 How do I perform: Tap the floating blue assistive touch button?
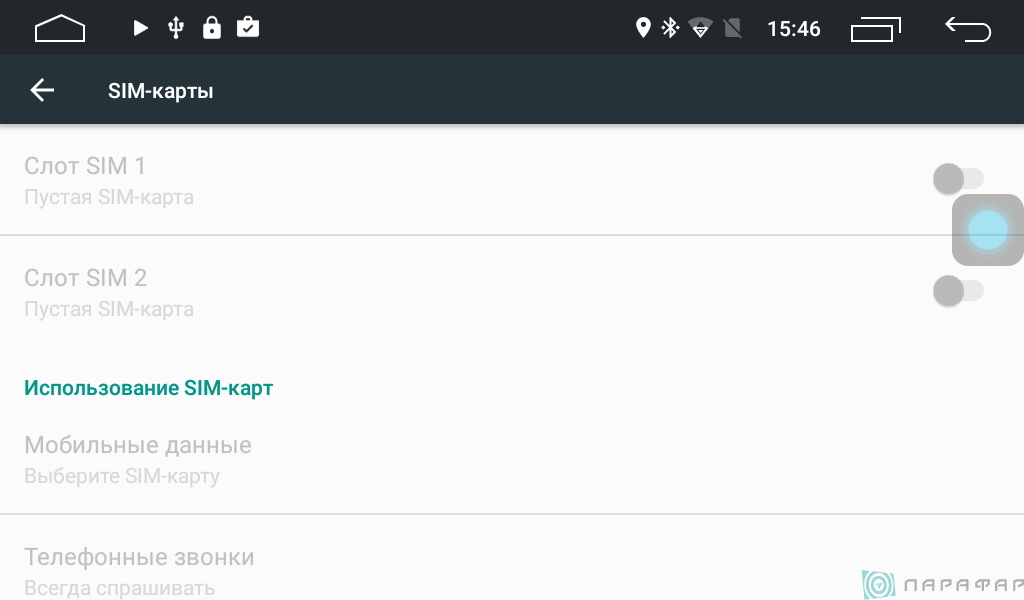(987, 230)
